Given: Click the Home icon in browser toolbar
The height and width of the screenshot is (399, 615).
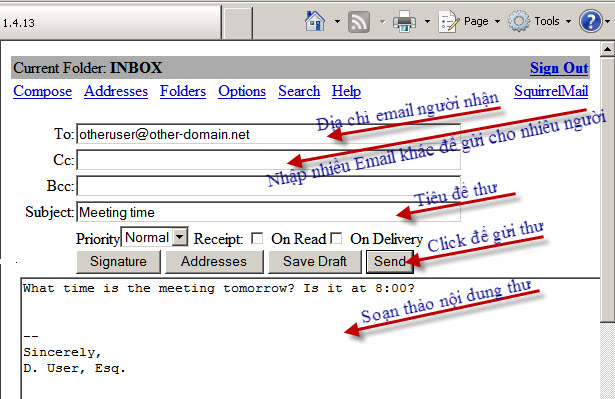Looking at the screenshot, I should coord(315,21).
